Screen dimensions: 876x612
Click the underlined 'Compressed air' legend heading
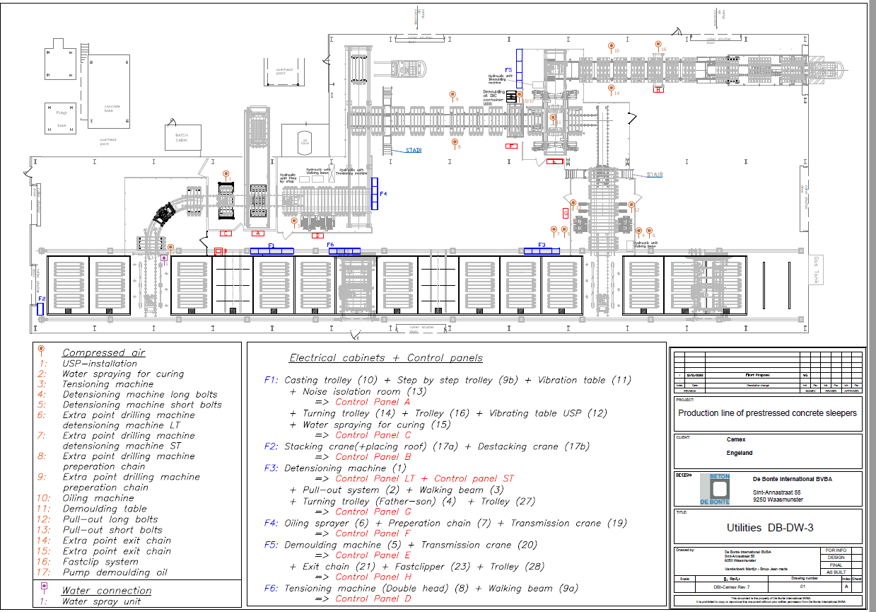tap(103, 353)
